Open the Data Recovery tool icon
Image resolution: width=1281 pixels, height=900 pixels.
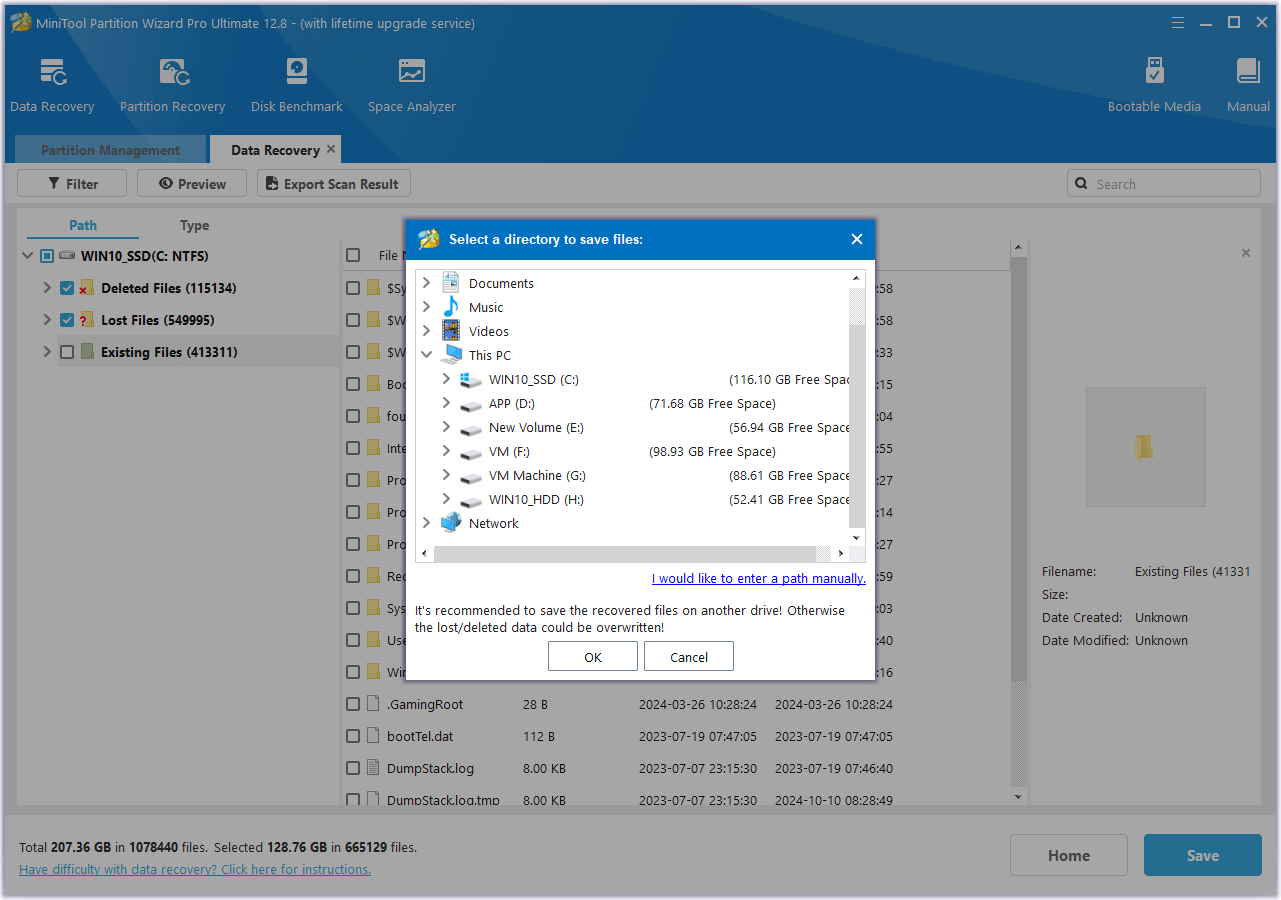52,73
